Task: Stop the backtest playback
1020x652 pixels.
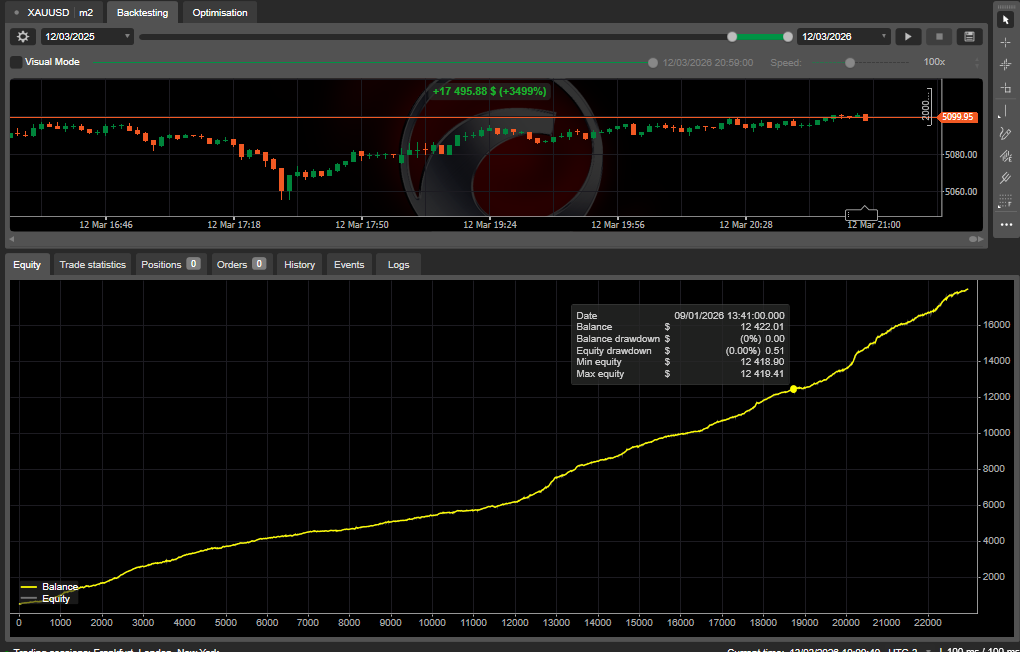Action: click(x=938, y=36)
